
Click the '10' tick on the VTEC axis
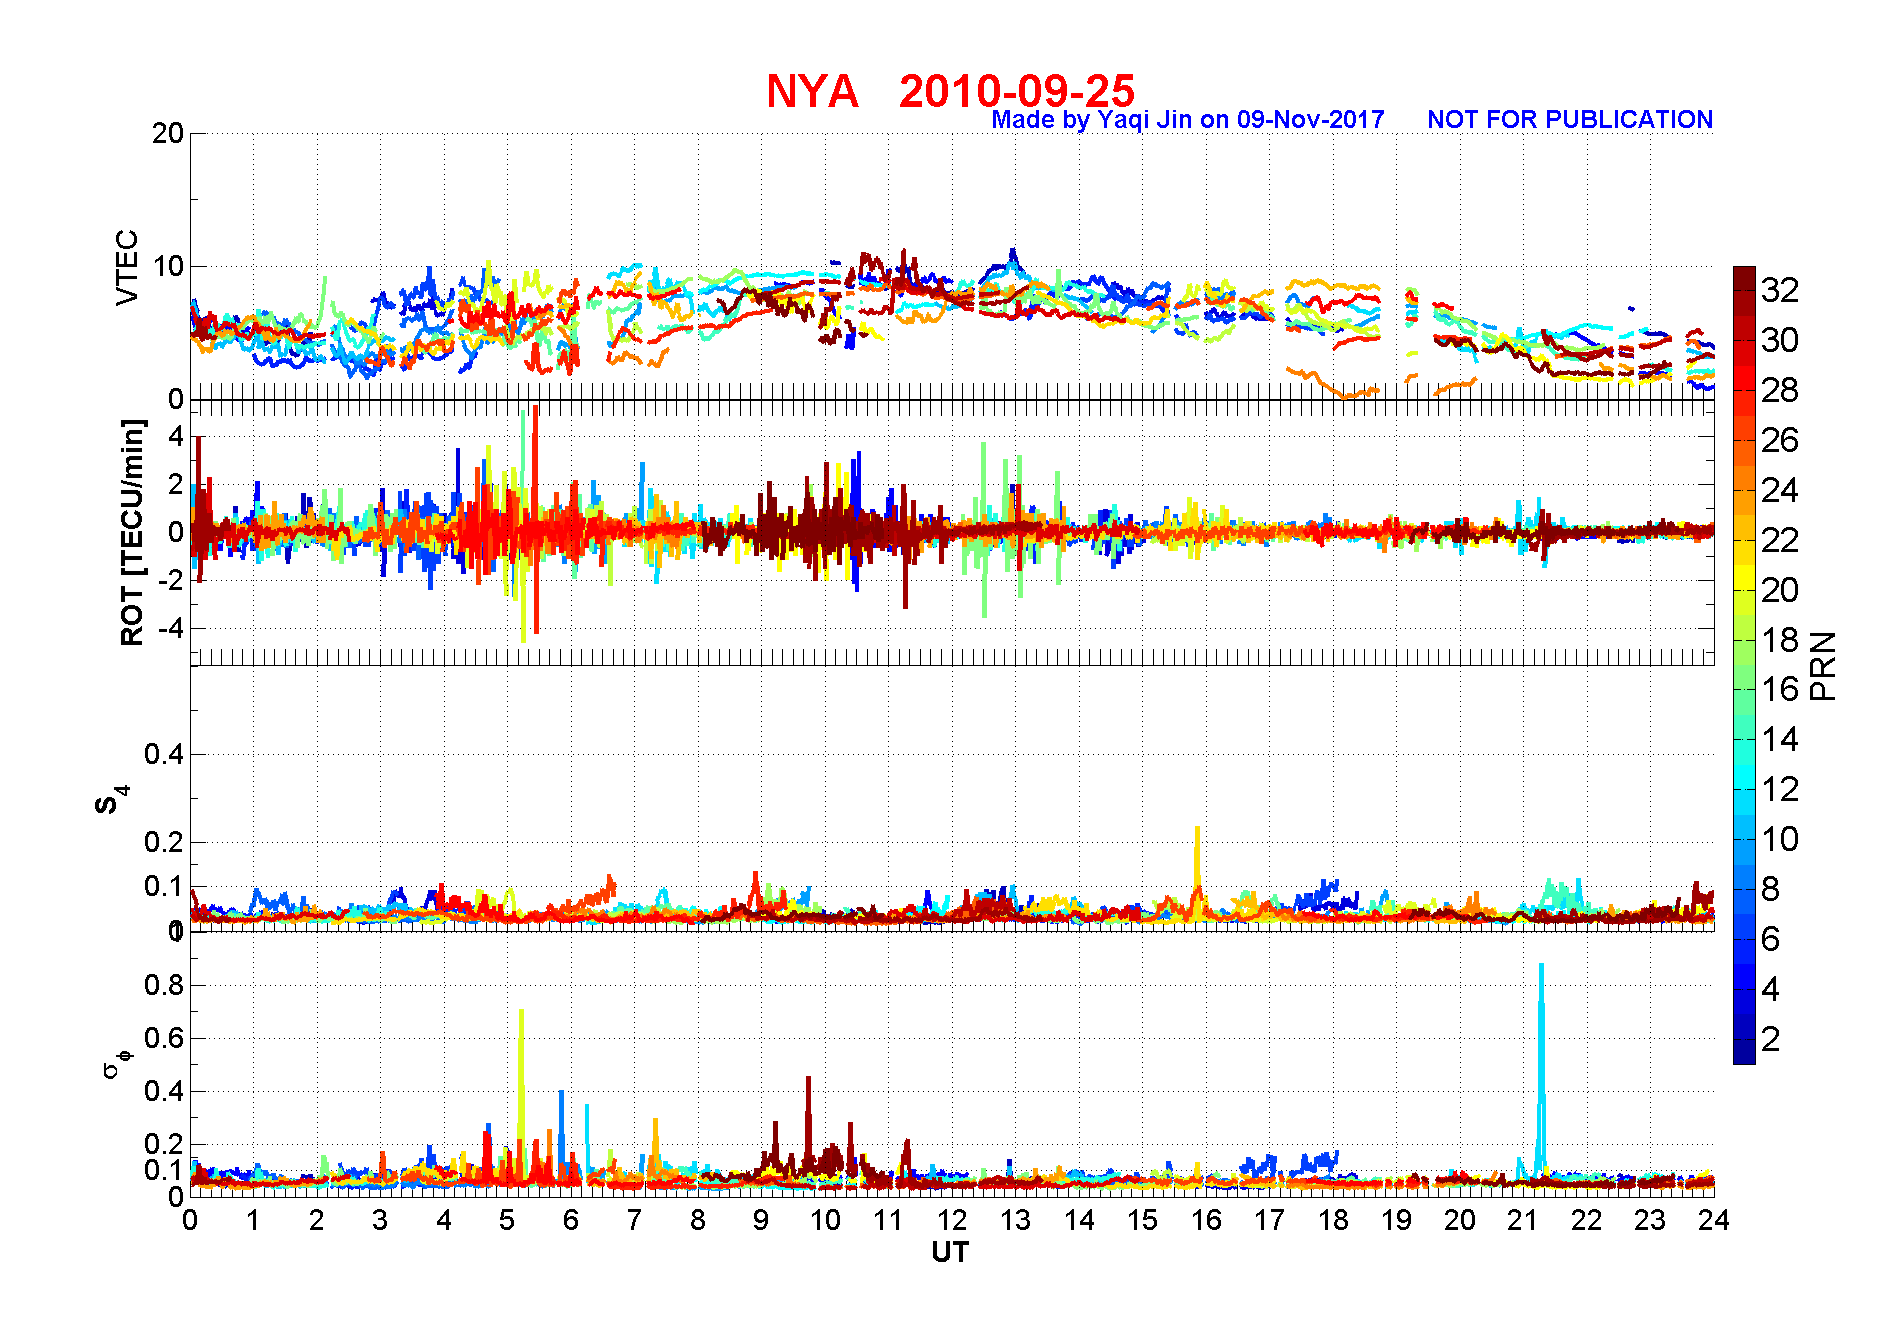tap(168, 266)
